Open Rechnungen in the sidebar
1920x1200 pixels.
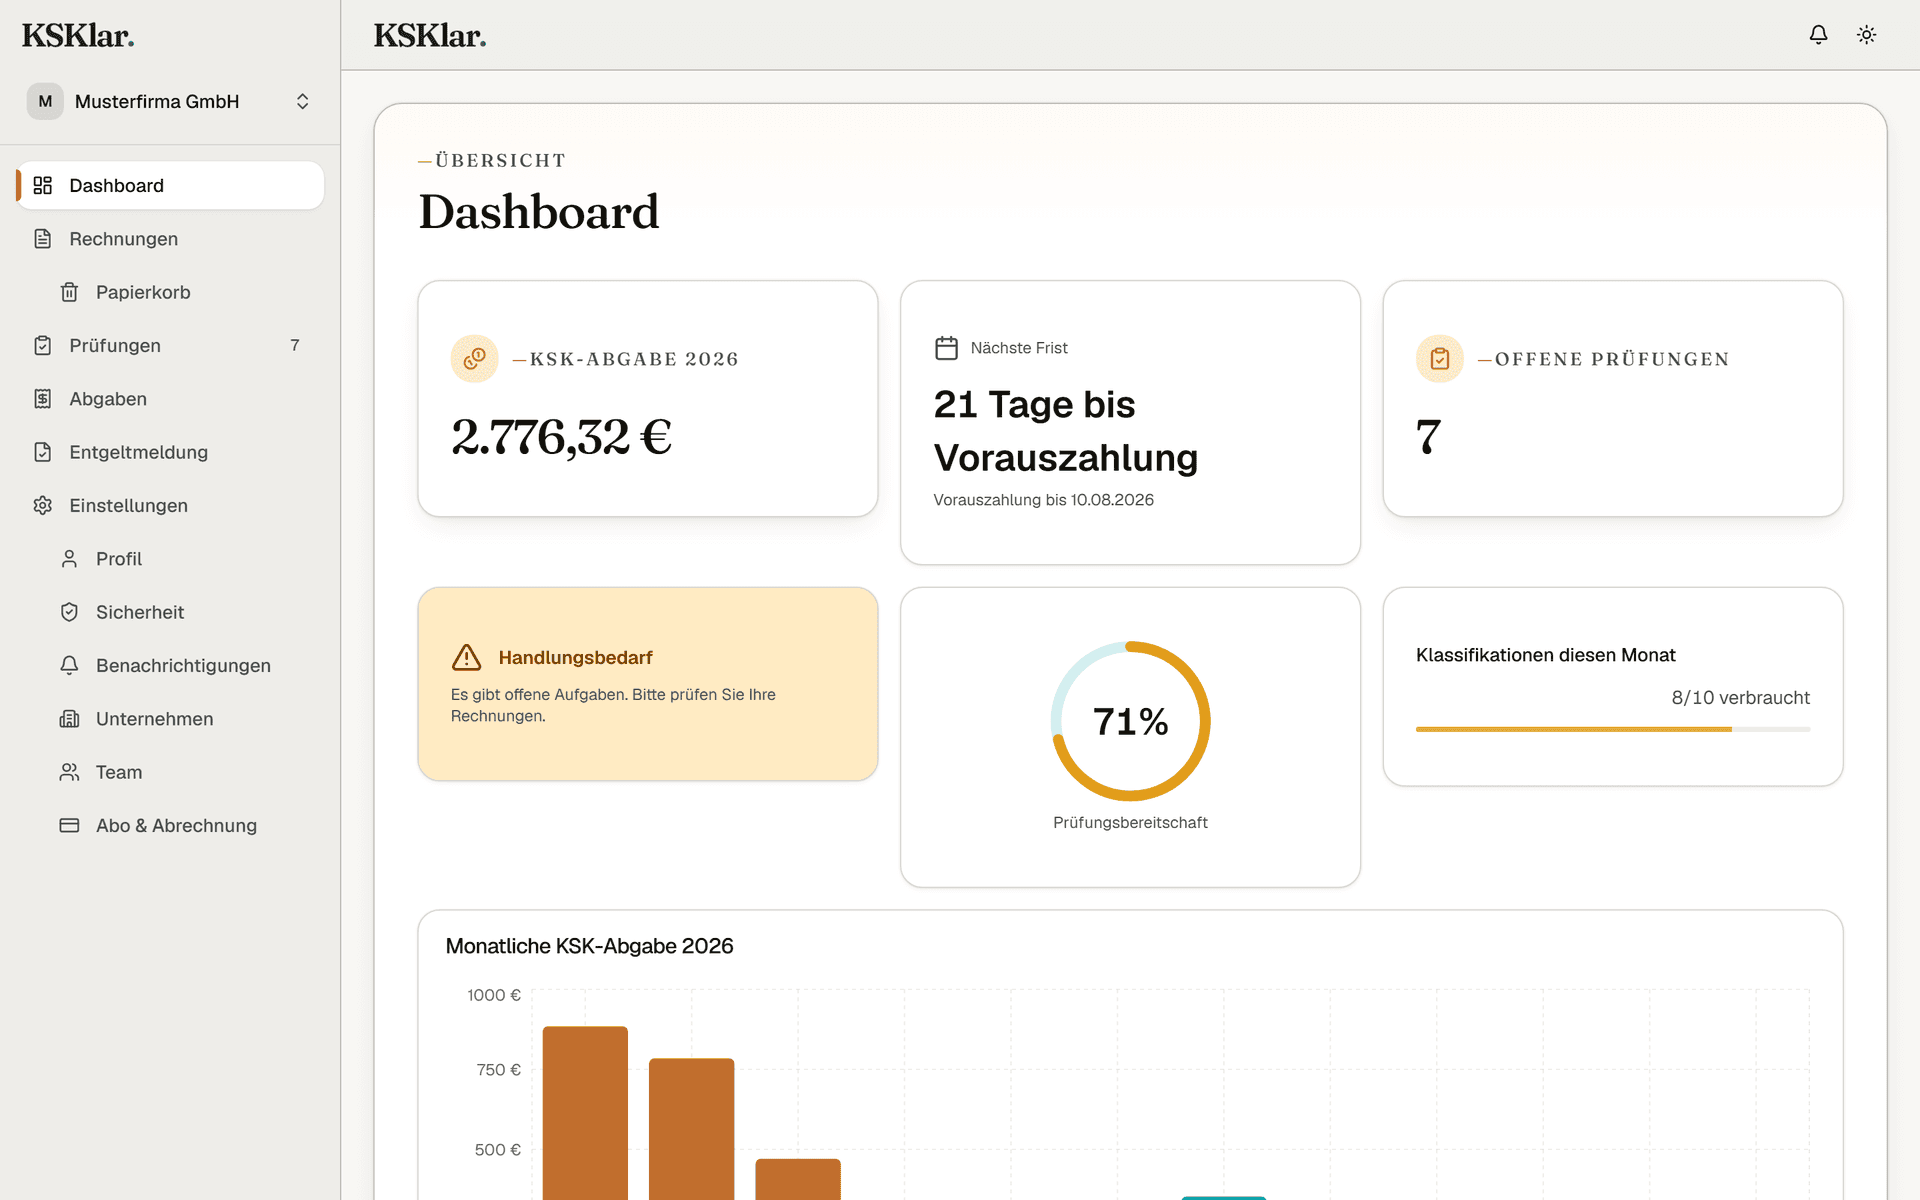170,239
